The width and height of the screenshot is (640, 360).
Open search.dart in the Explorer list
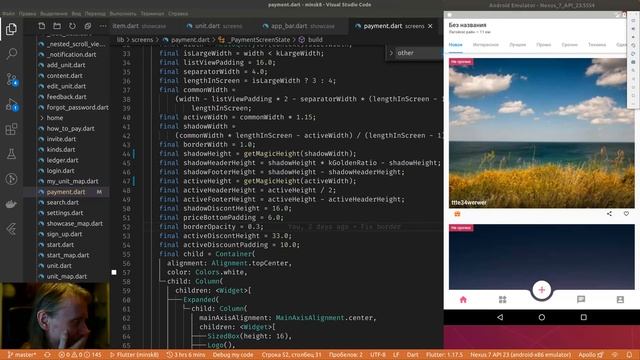click(62, 202)
